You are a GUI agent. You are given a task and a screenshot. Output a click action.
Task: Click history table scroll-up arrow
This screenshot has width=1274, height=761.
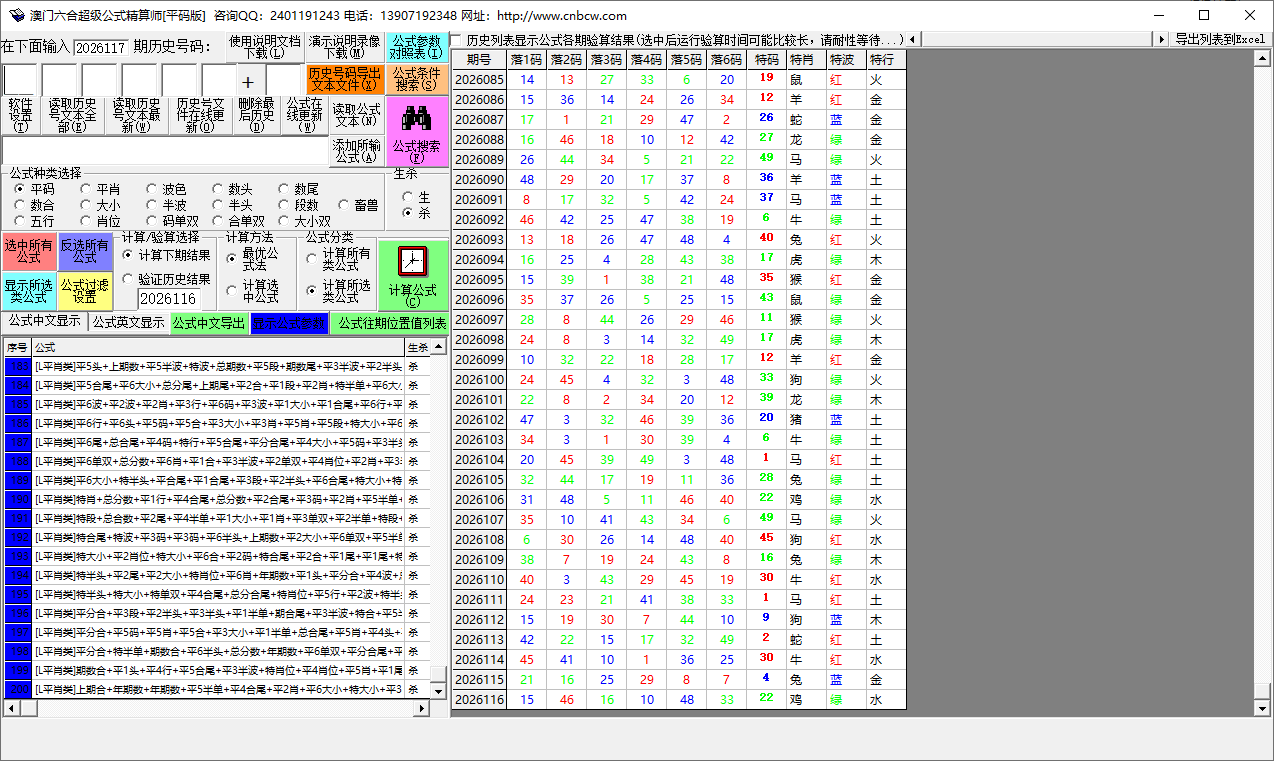pos(1262,57)
